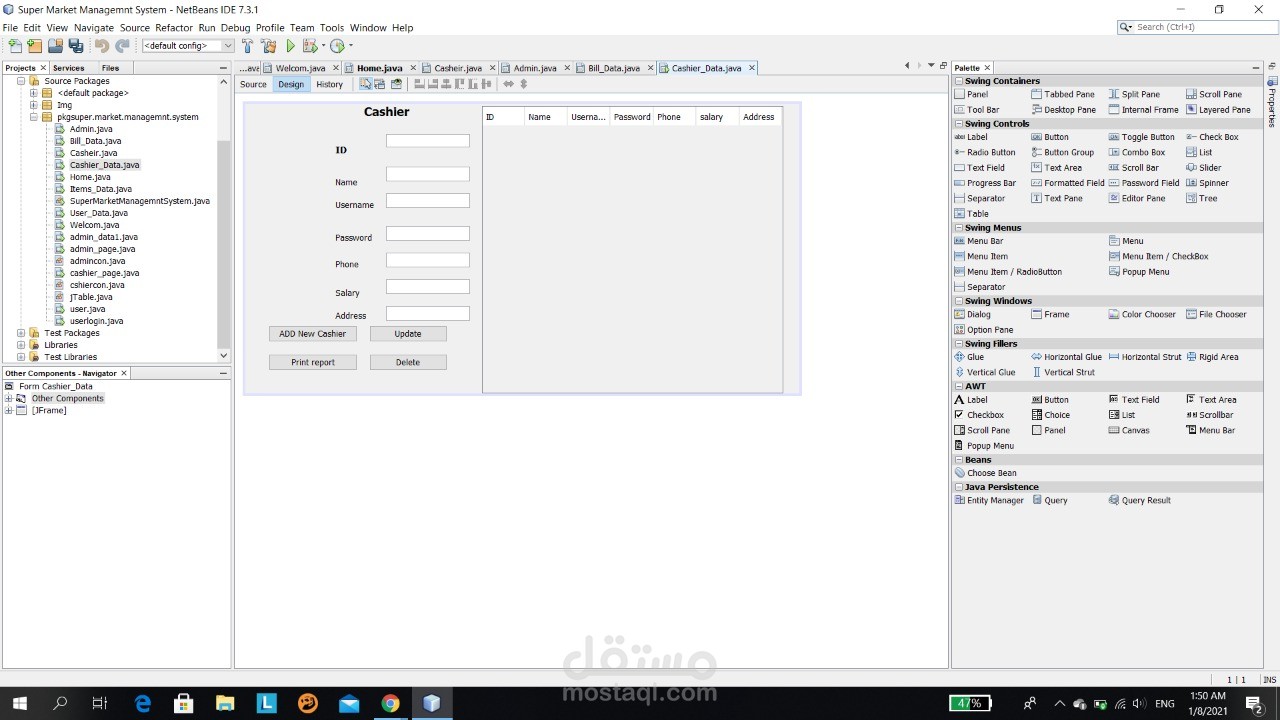The height and width of the screenshot is (720, 1280).
Task: Click the Open Project toolbar icon
Action: (55, 46)
